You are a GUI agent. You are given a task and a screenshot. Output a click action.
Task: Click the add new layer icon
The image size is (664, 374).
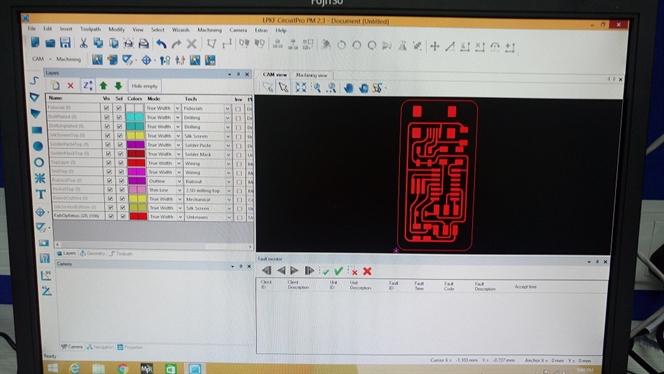(x=55, y=86)
